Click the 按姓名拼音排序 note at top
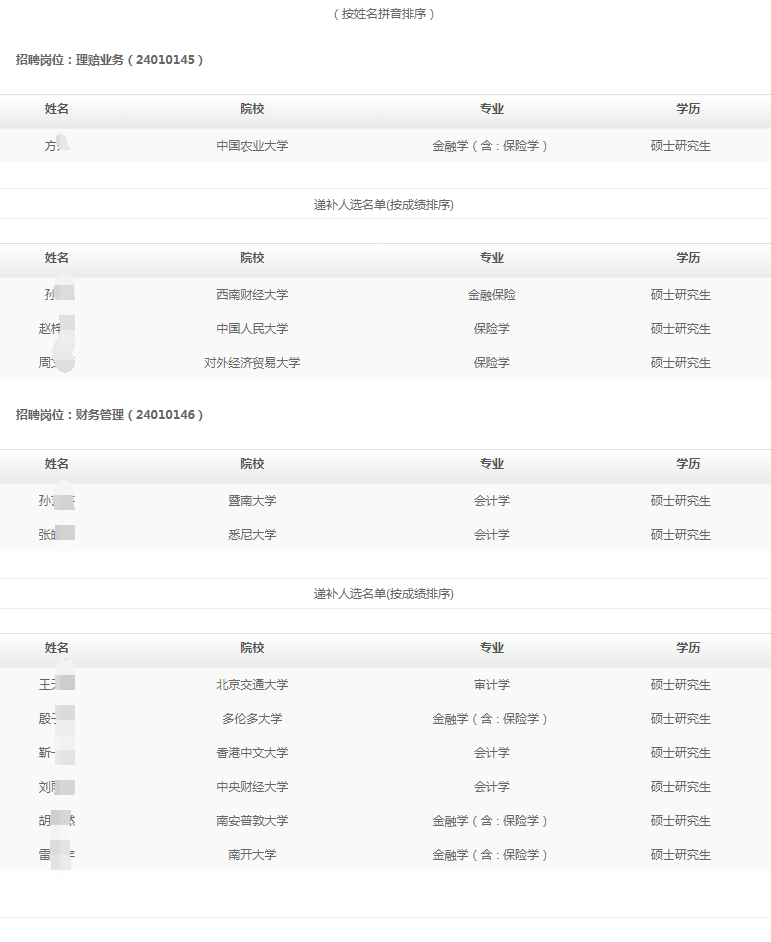 (x=385, y=14)
